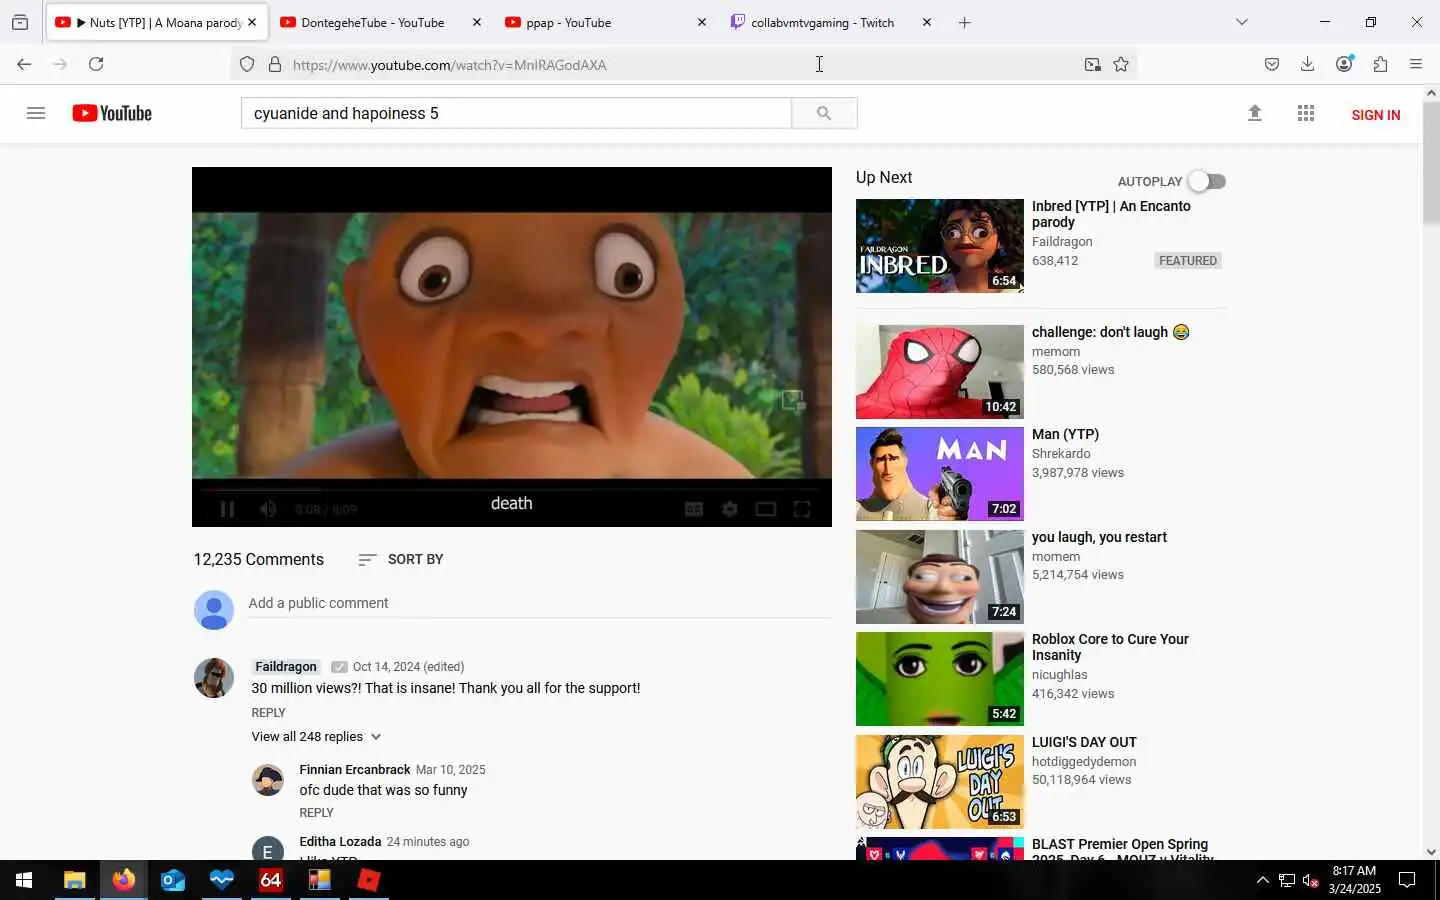Image resolution: width=1440 pixels, height=900 pixels.
Task: Reload the page with the refresh icon
Action: (x=96, y=64)
